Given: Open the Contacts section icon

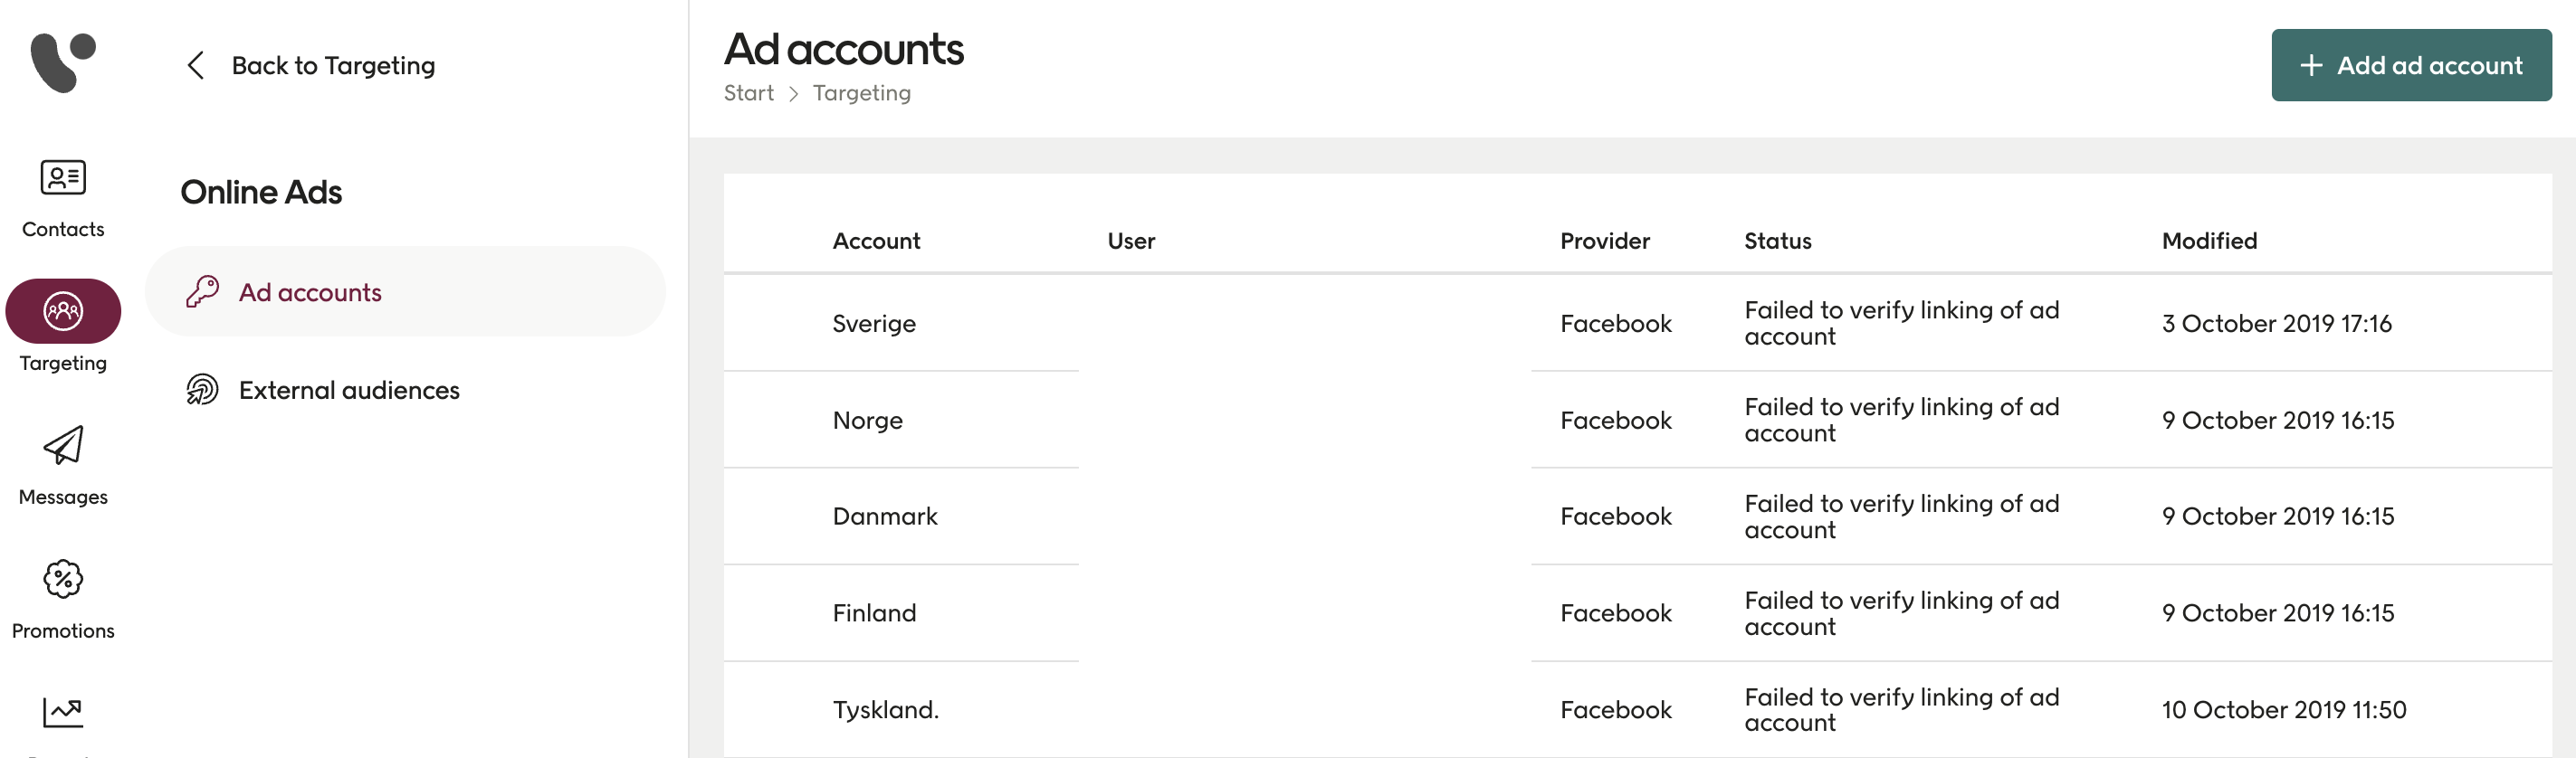Looking at the screenshot, I should pos(62,177).
